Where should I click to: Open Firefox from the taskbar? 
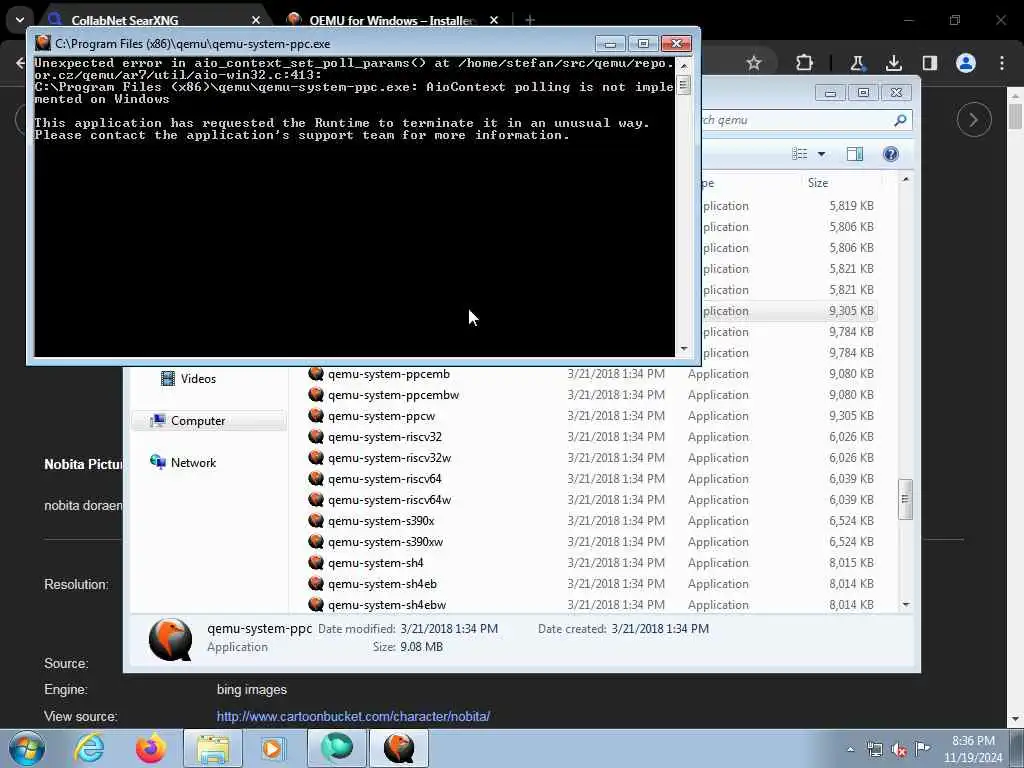point(150,748)
